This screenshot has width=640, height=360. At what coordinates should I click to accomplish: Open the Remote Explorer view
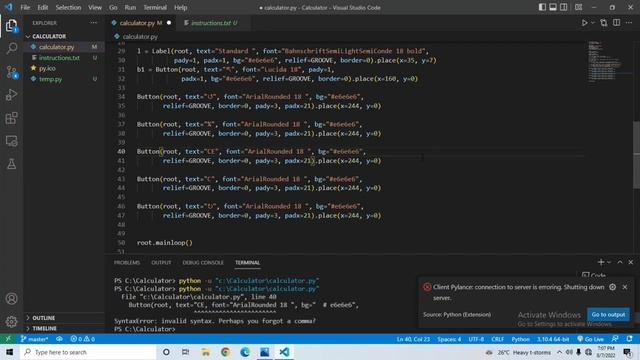[x=11, y=141]
